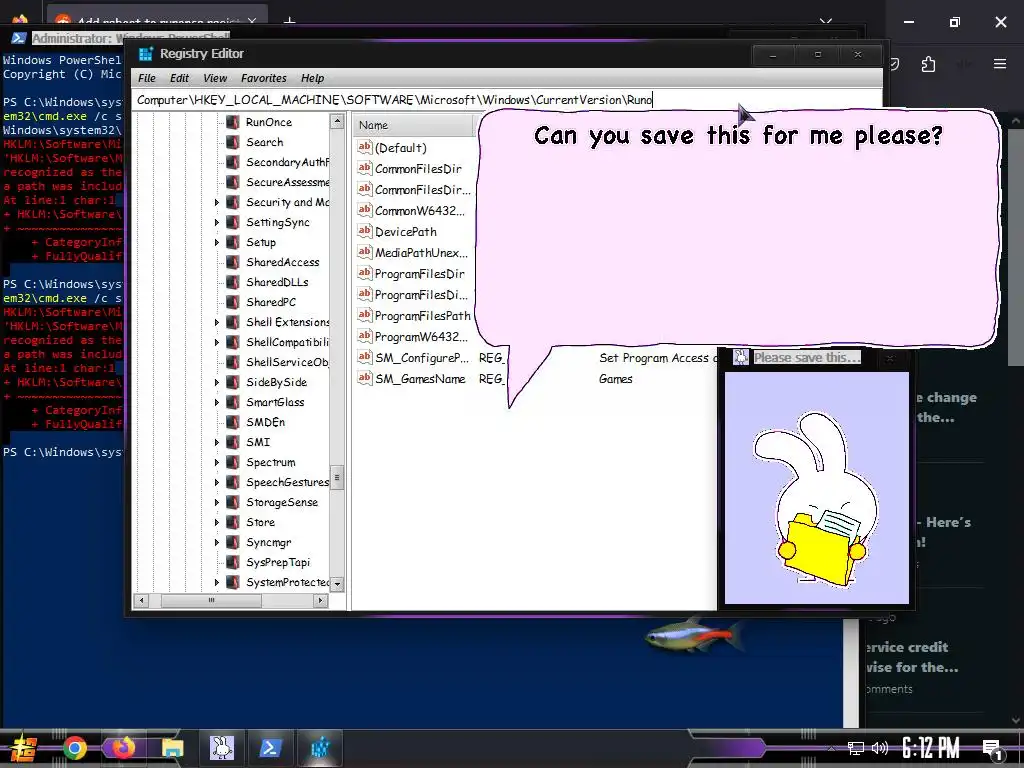This screenshot has height=768, width=1024.
Task: Select the SystemProtected key in tree
Action: coord(287,583)
